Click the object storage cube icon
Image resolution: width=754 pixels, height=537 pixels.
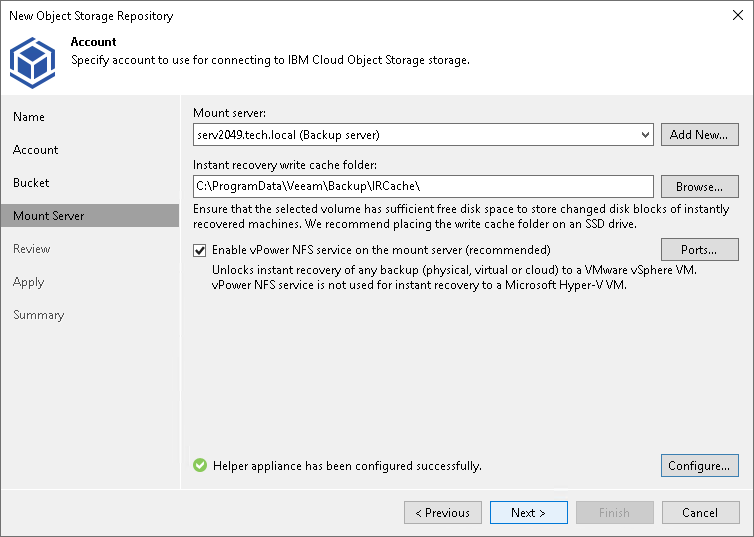pos(33,62)
